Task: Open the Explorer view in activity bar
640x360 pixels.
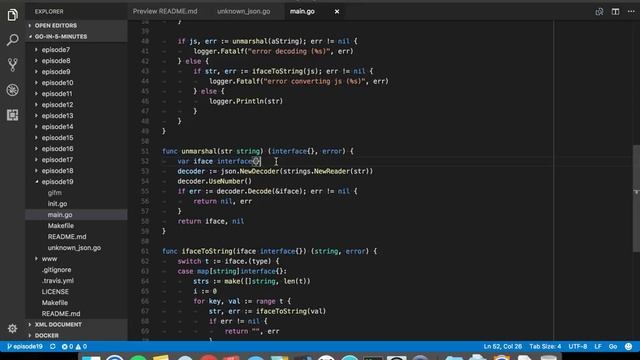Action: [x=12, y=15]
